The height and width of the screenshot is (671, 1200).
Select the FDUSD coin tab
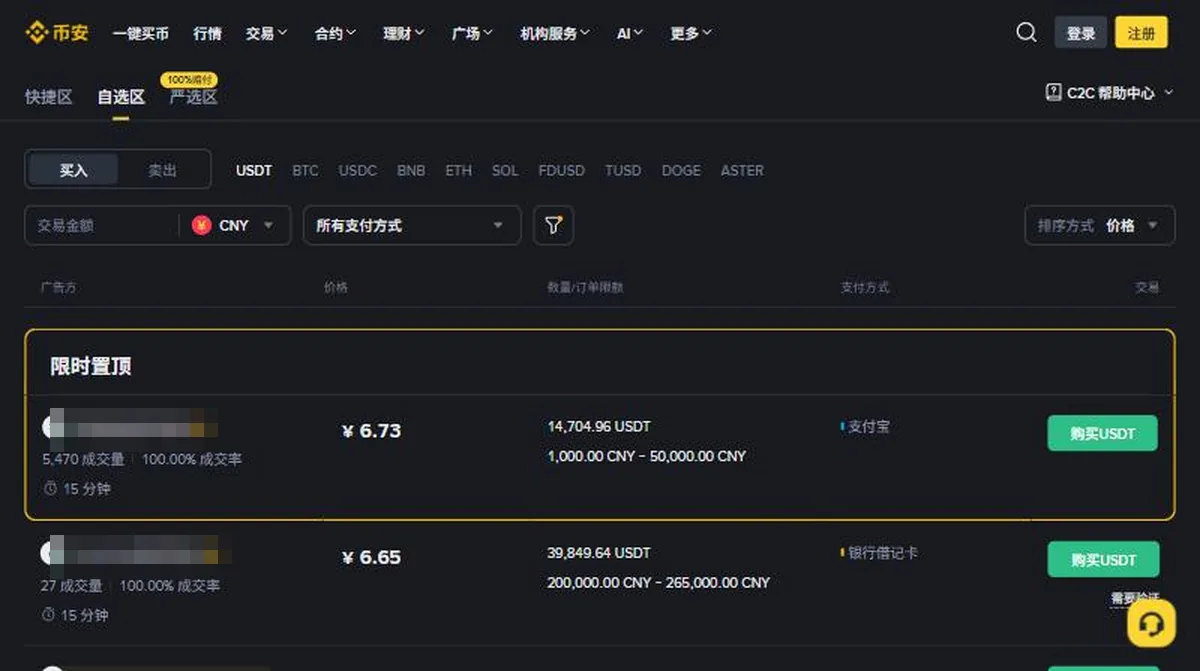click(562, 170)
